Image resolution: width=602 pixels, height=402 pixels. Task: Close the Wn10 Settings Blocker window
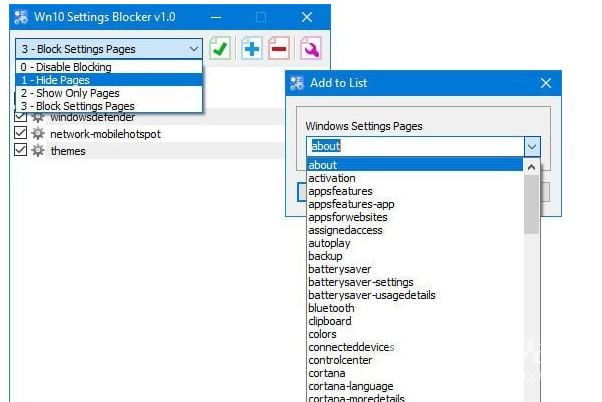(307, 17)
